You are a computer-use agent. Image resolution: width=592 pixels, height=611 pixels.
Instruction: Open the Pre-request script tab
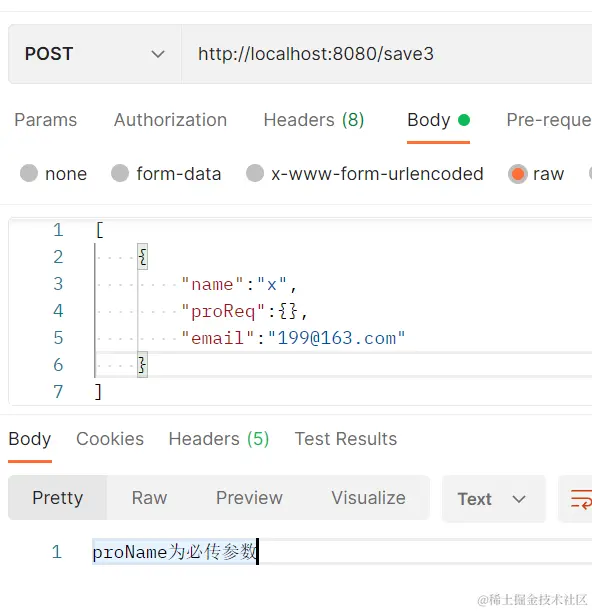click(549, 120)
